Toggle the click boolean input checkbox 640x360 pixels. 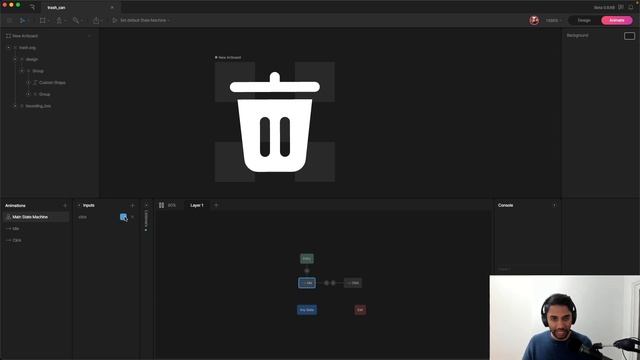pos(123,217)
